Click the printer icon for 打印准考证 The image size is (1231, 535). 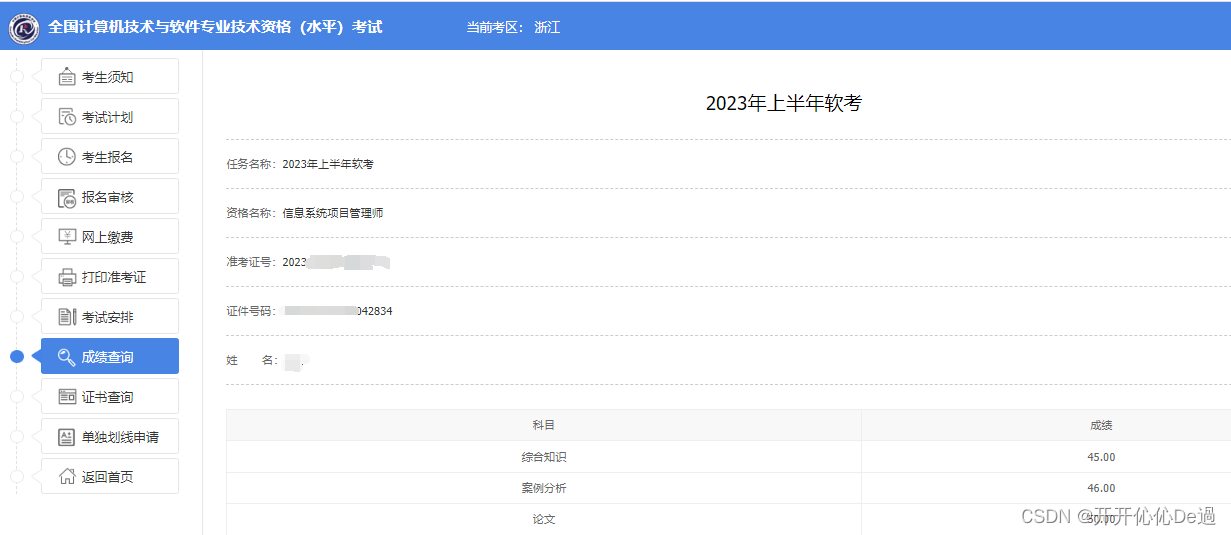point(67,277)
